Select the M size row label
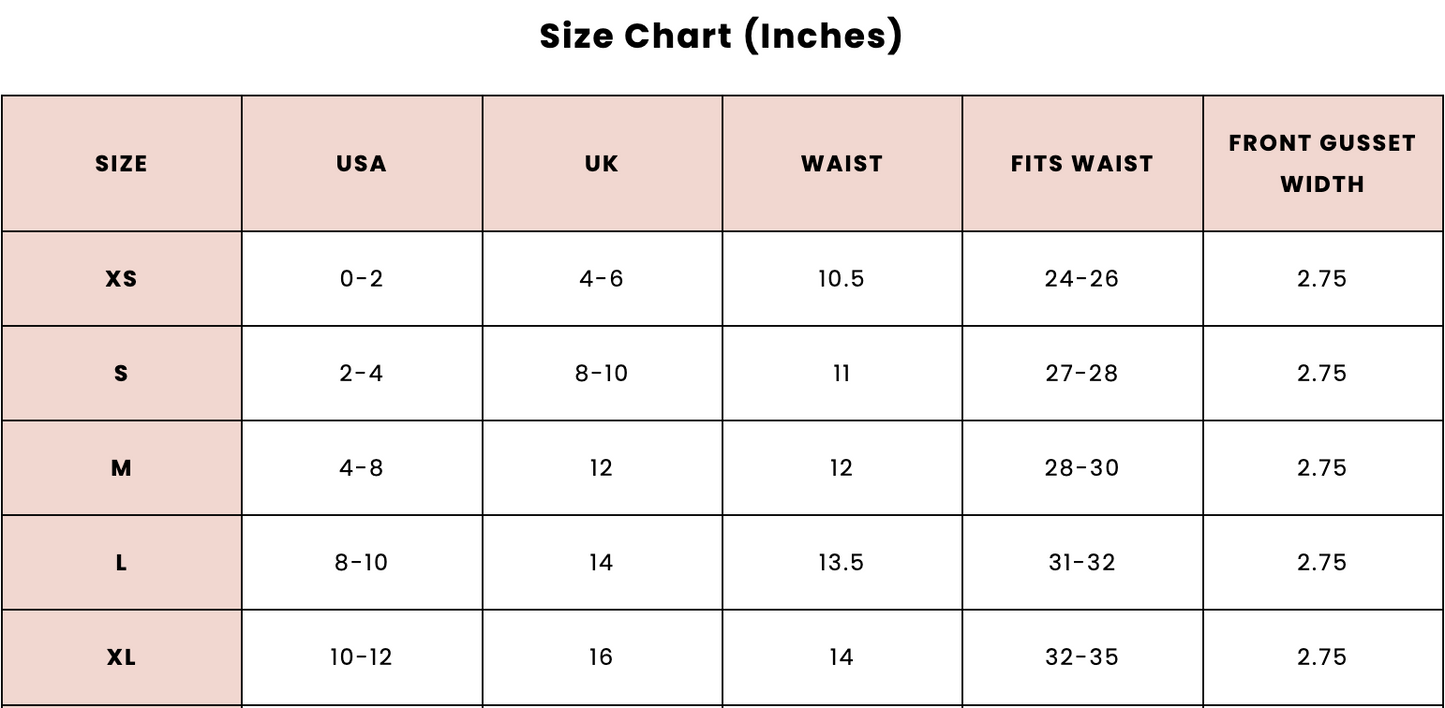 (x=121, y=468)
